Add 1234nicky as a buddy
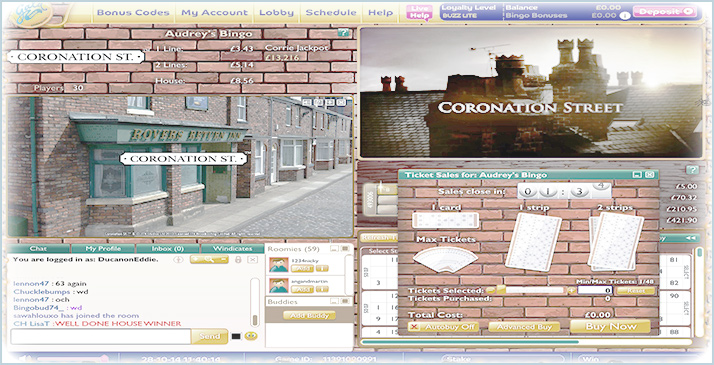 pos(302,269)
